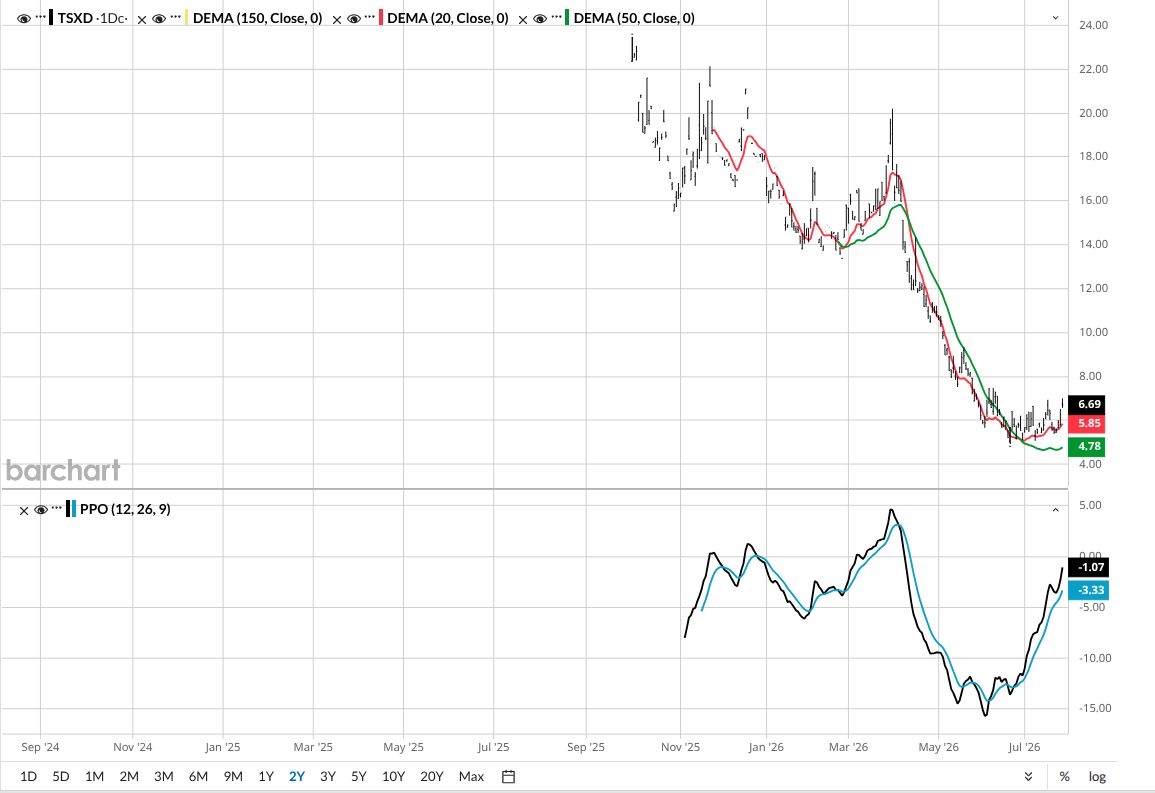1155x793 pixels.
Task: Click the TSXD 1Dc symbol label
Action: coord(92,18)
